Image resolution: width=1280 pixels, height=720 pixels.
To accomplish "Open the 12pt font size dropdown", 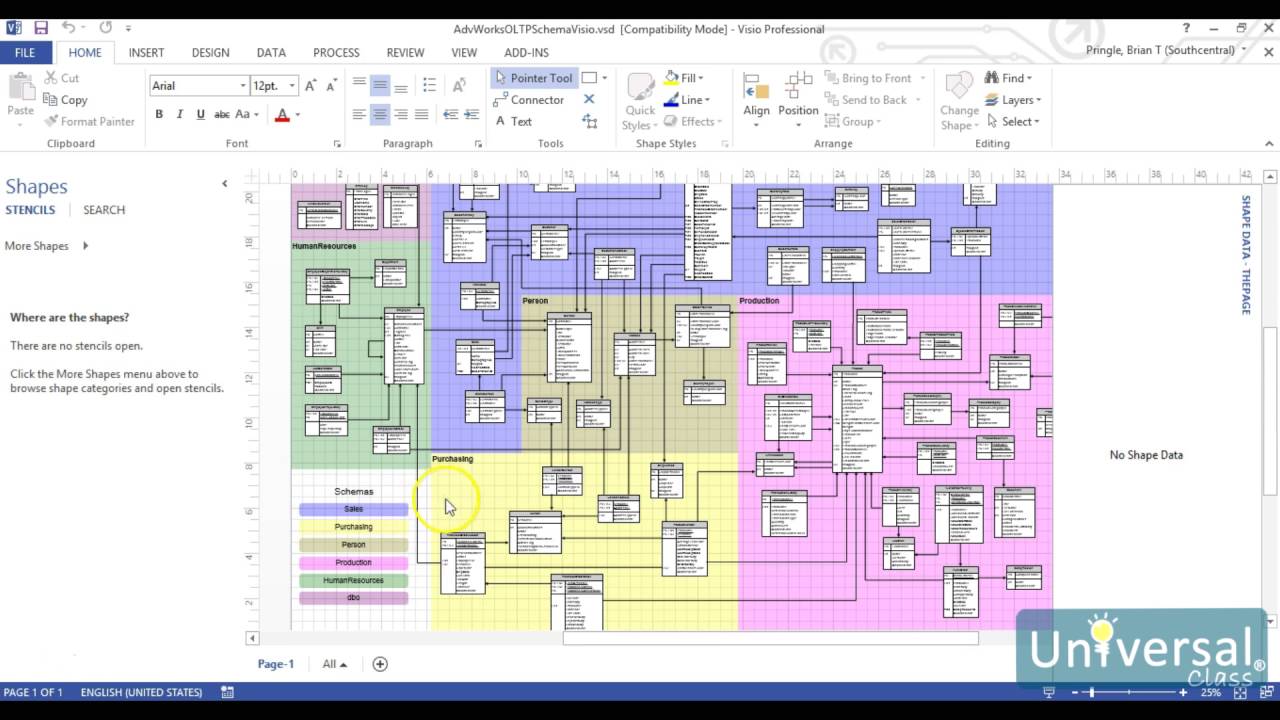I will (x=292, y=86).
